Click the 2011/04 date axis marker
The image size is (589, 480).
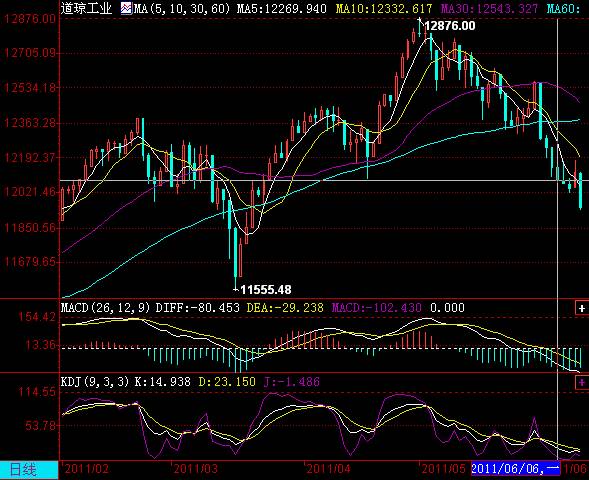[x=328, y=469]
